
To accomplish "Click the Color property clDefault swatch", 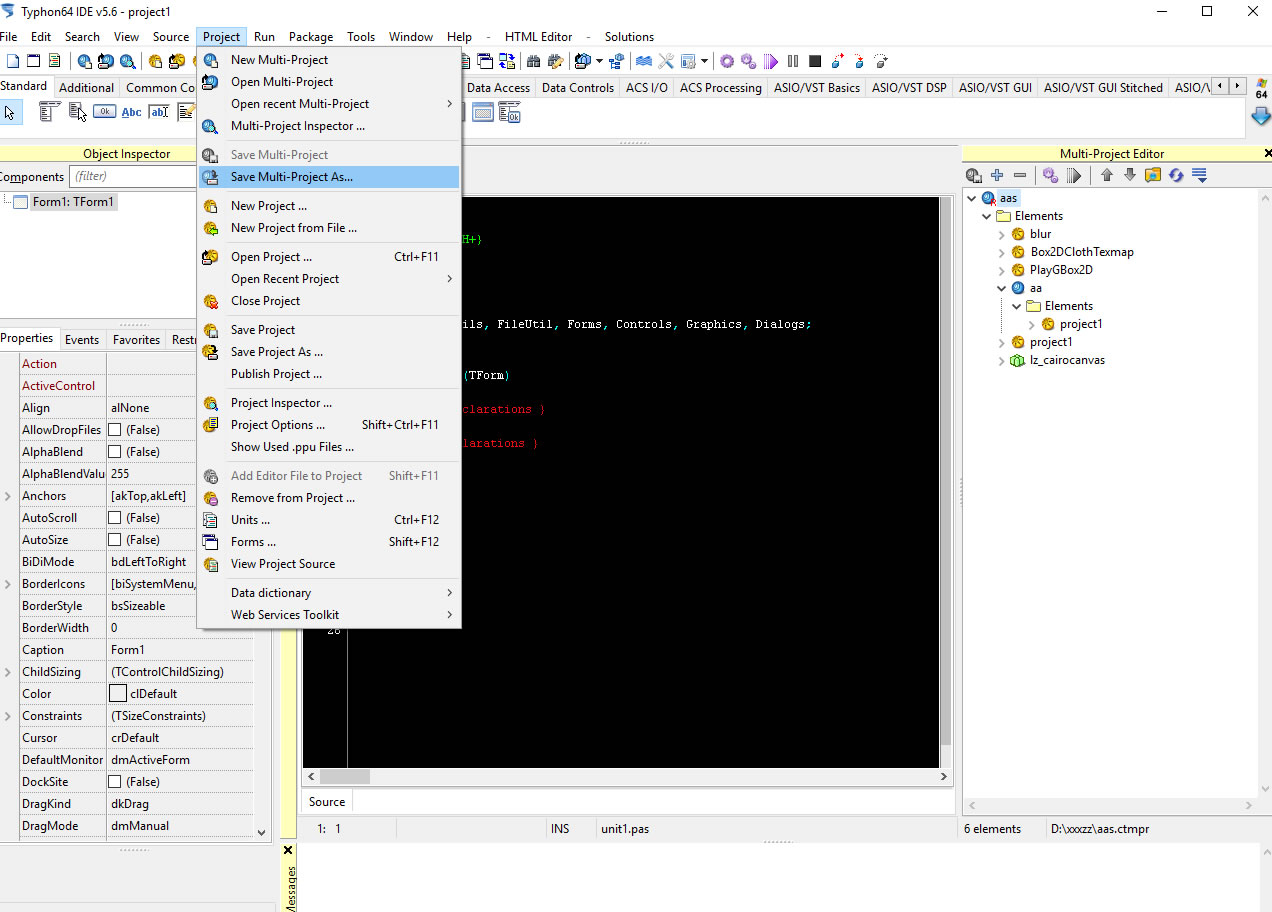I will pos(118,694).
